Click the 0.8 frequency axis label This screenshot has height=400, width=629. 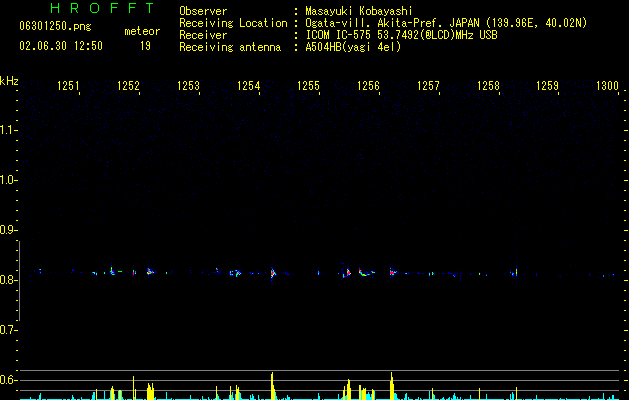coord(8,280)
